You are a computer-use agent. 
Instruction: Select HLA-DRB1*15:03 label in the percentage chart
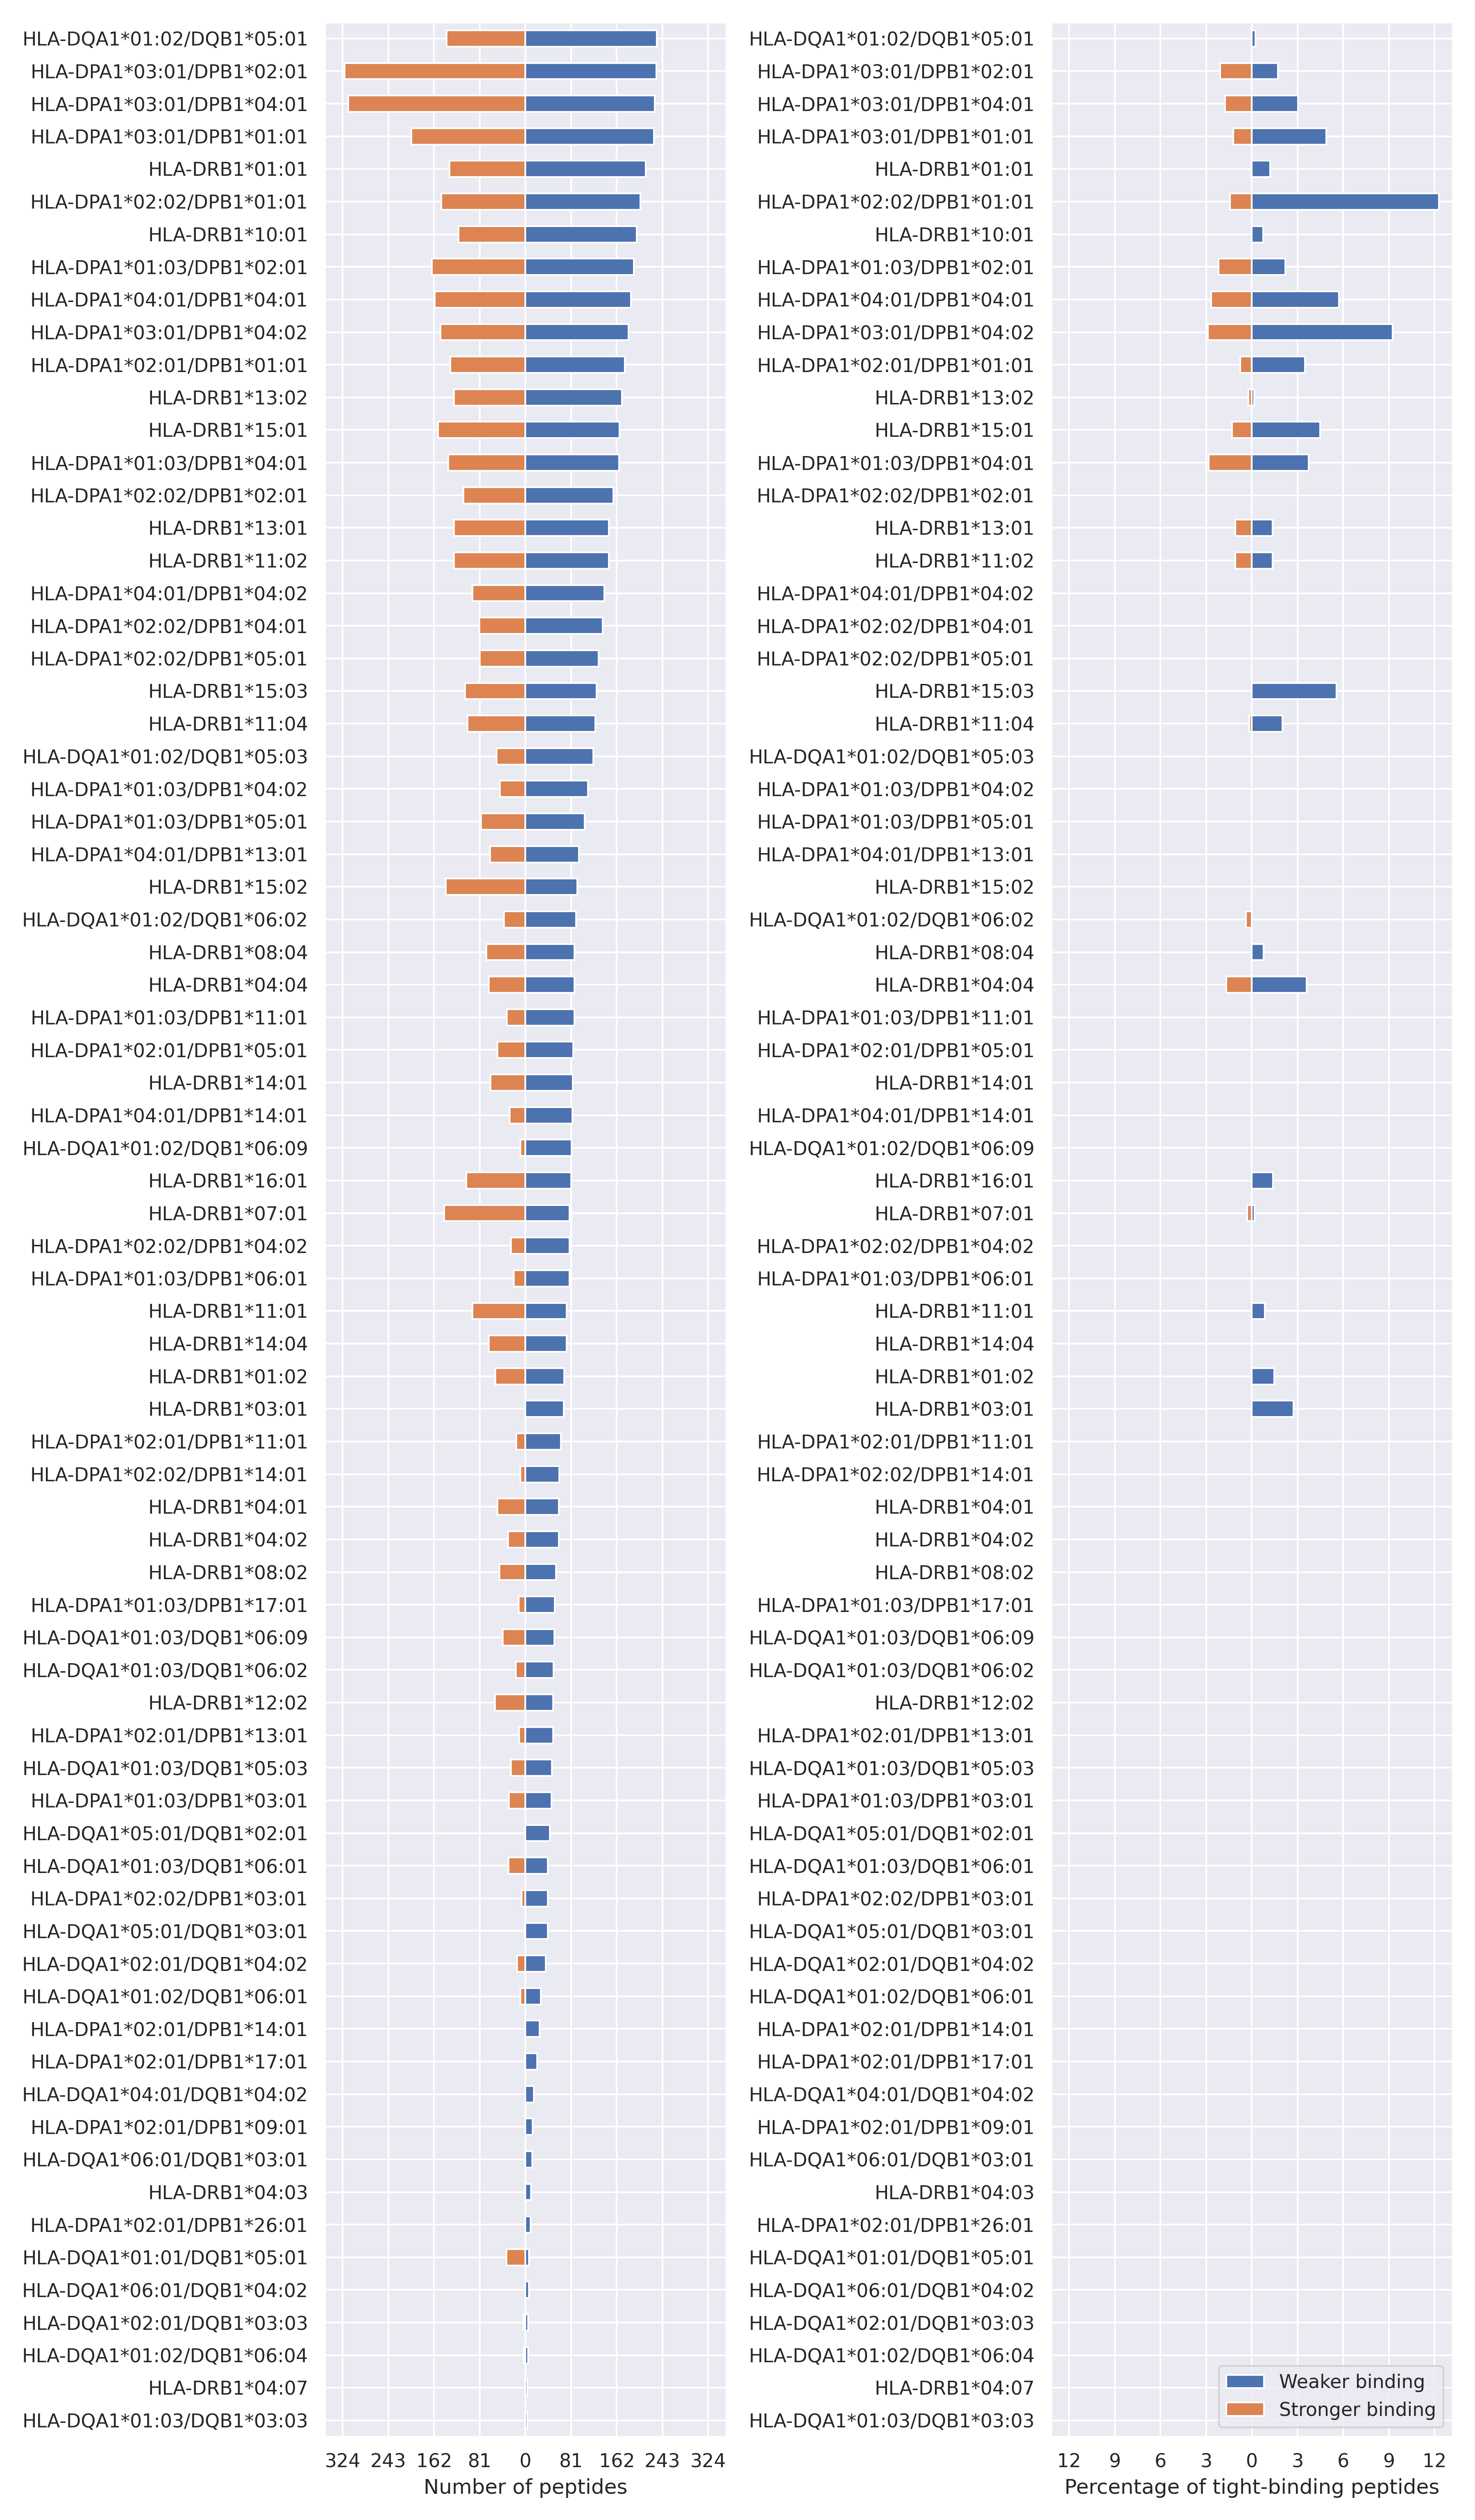(954, 691)
